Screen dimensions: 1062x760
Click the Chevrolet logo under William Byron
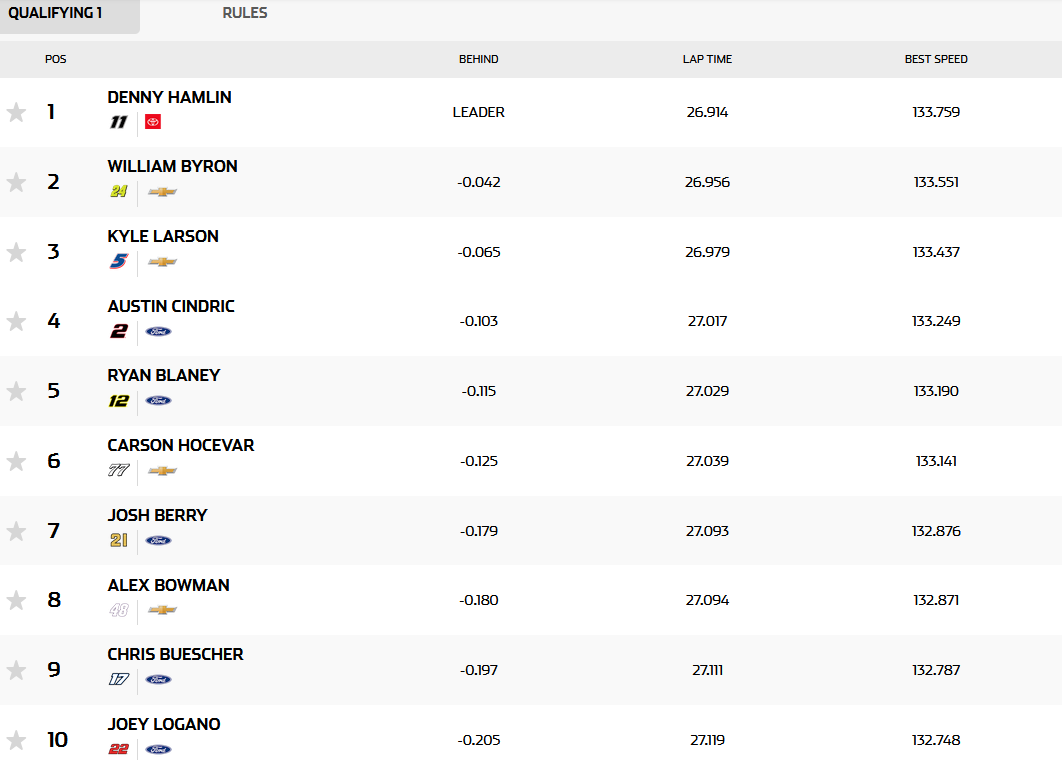(162, 192)
